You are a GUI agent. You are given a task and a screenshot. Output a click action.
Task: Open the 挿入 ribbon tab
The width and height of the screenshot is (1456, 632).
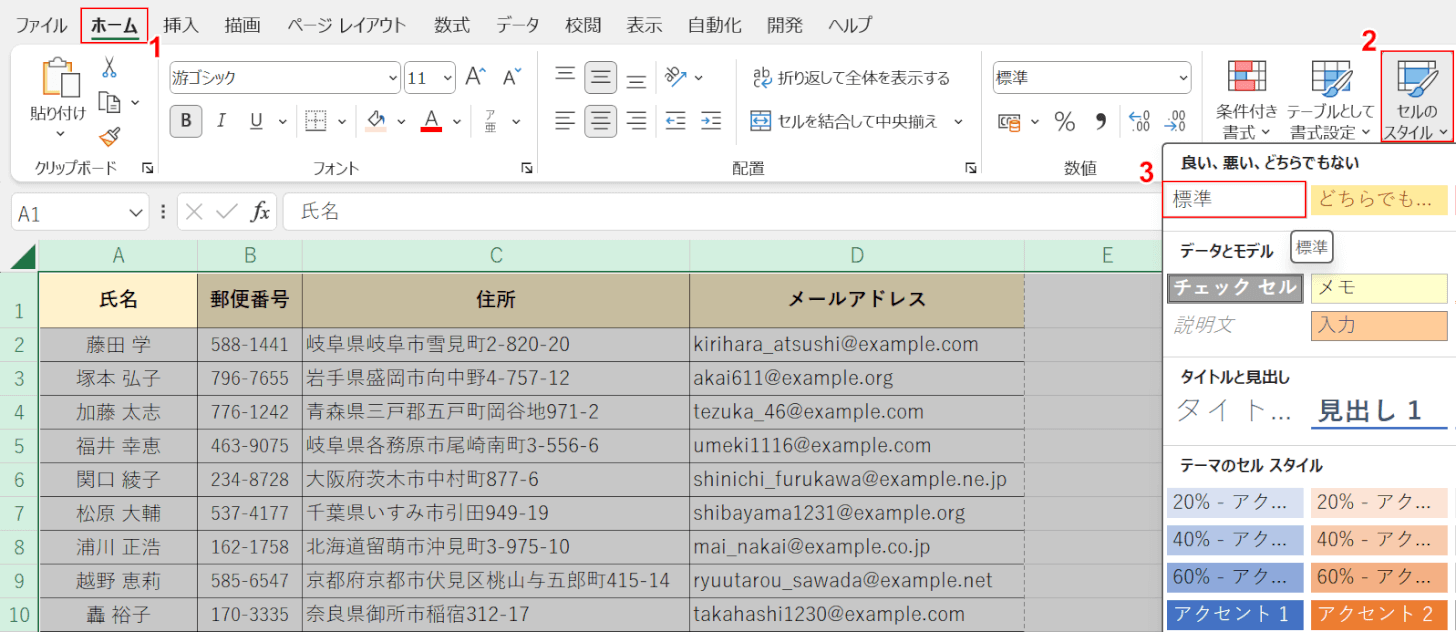pyautogui.click(x=181, y=25)
